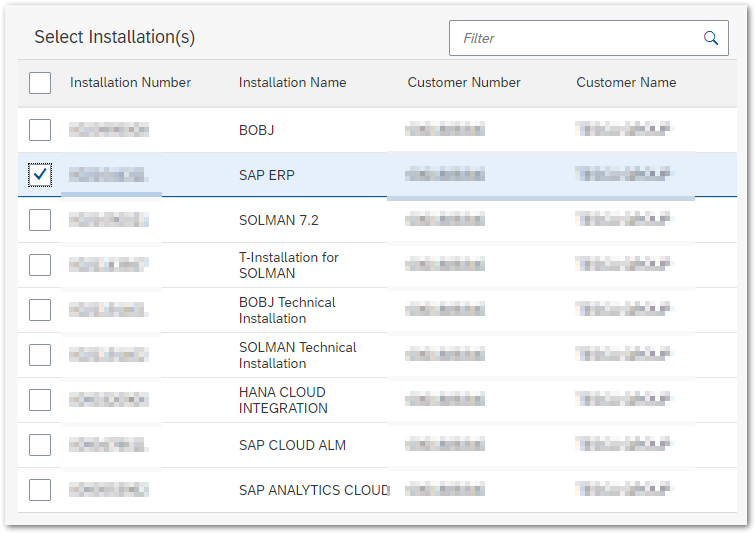Check the BOBJ installation checkbox
The height and width of the screenshot is (534, 756).
point(40,130)
